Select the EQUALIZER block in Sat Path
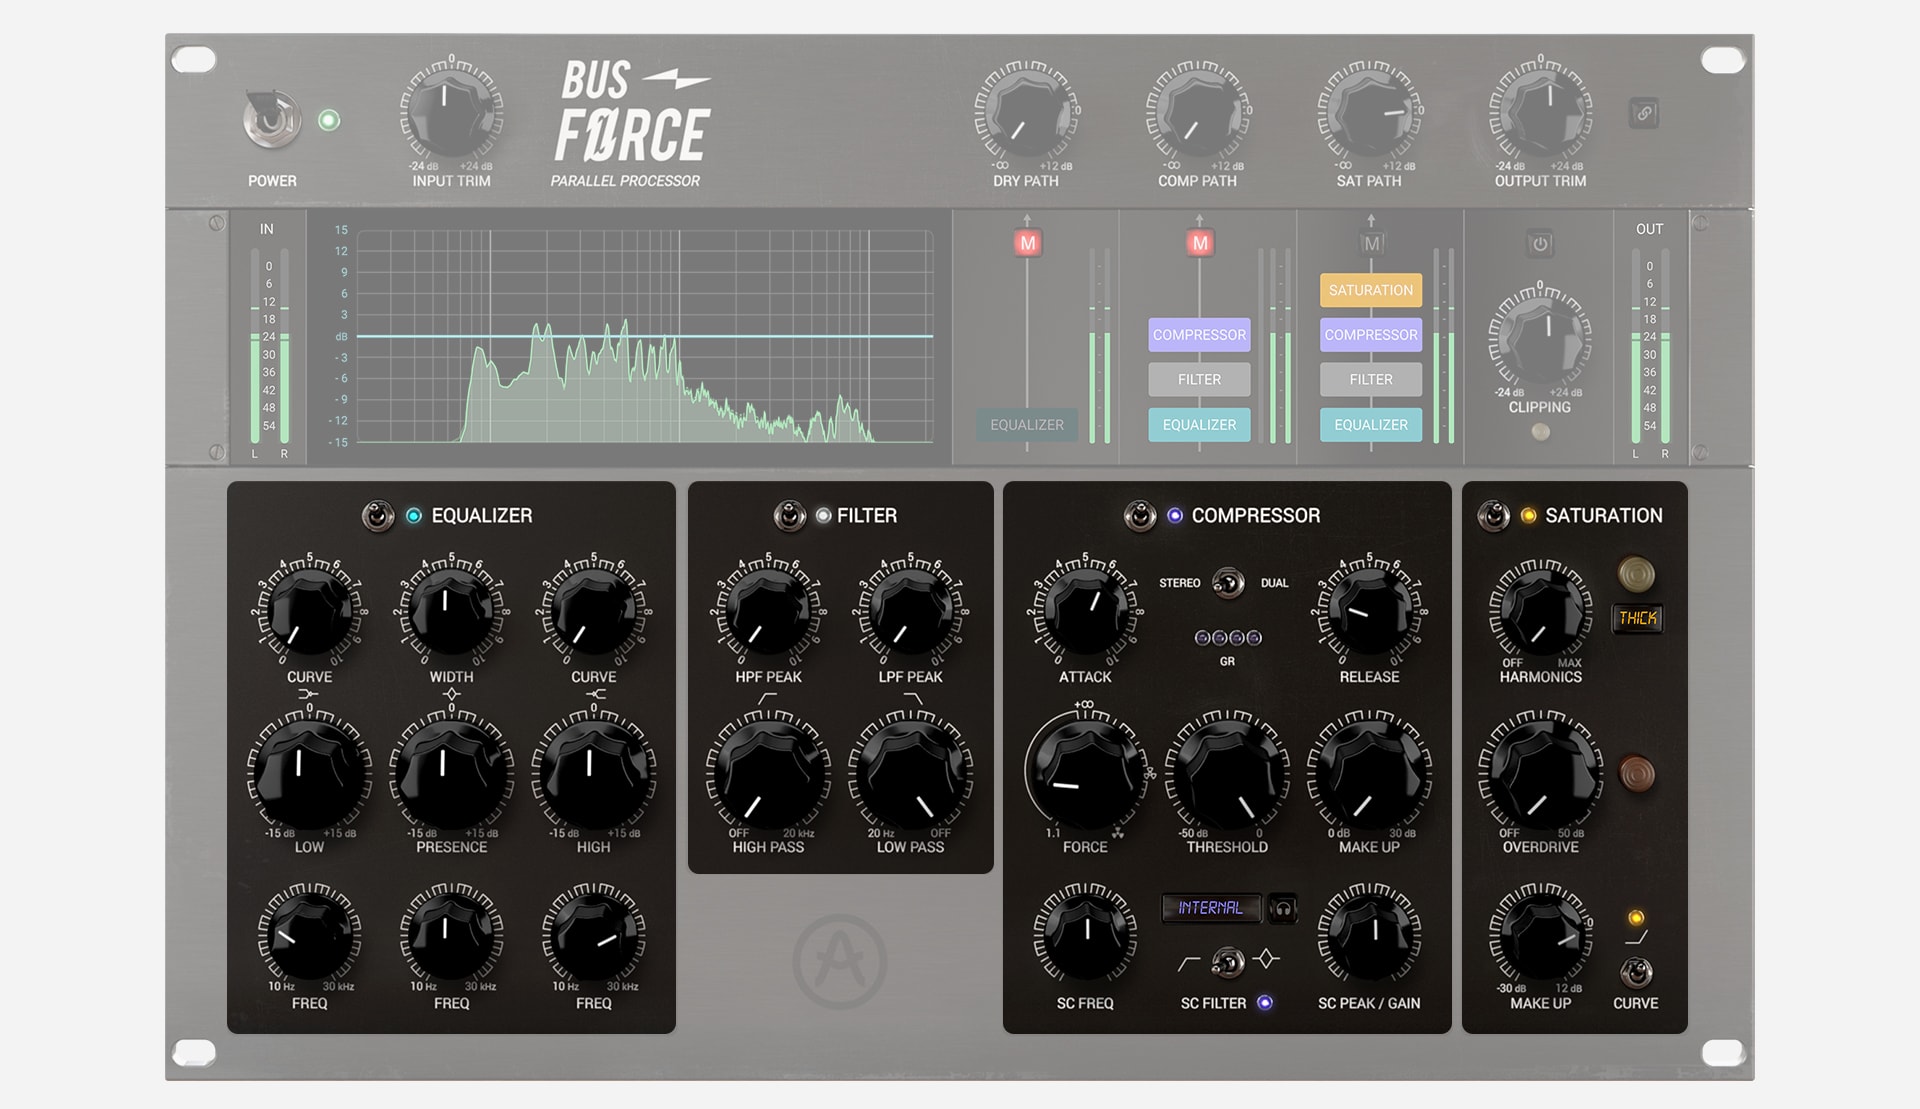 pos(1371,425)
